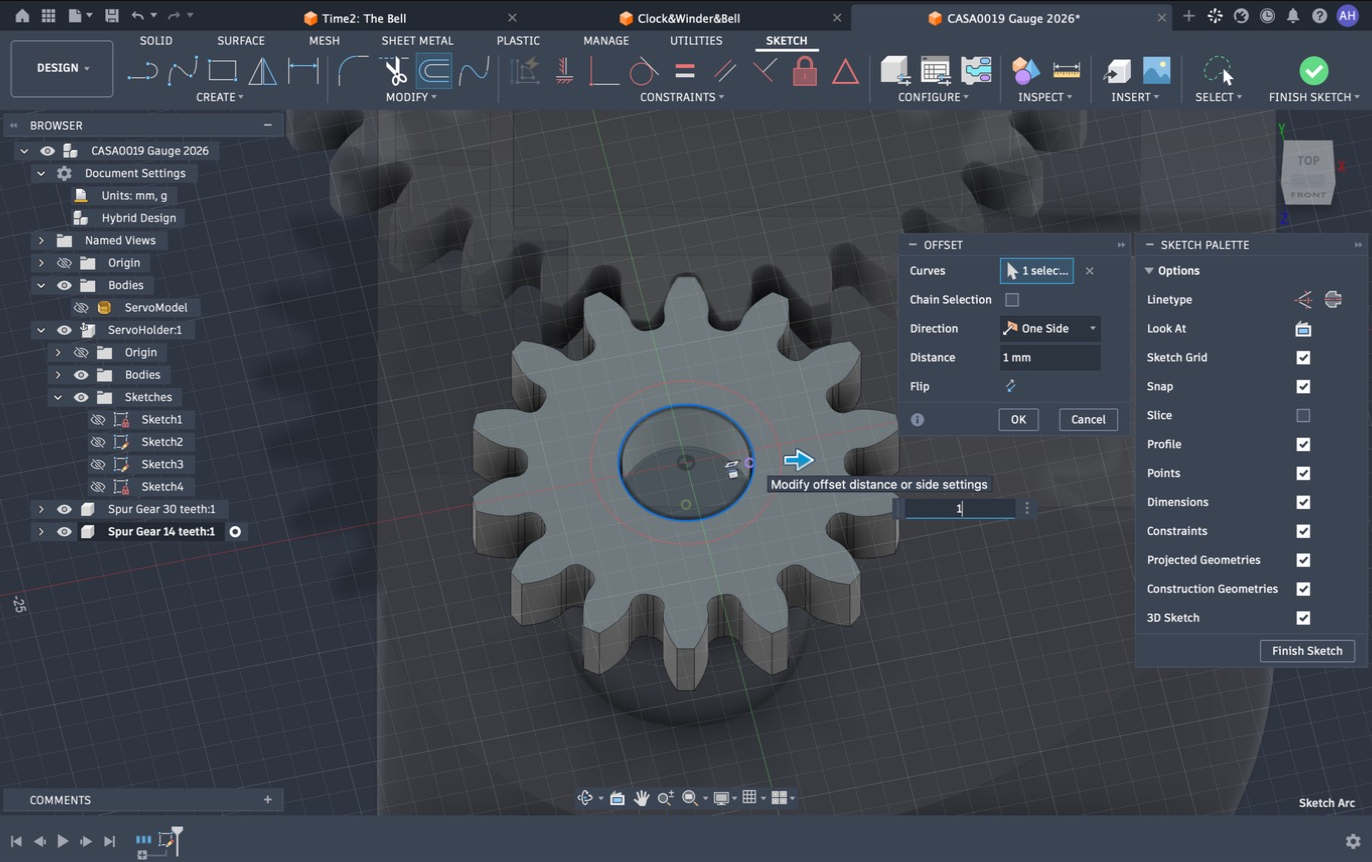This screenshot has width=1372, height=862.
Task: Open the DESIGN workspace dropdown
Action: (x=62, y=68)
